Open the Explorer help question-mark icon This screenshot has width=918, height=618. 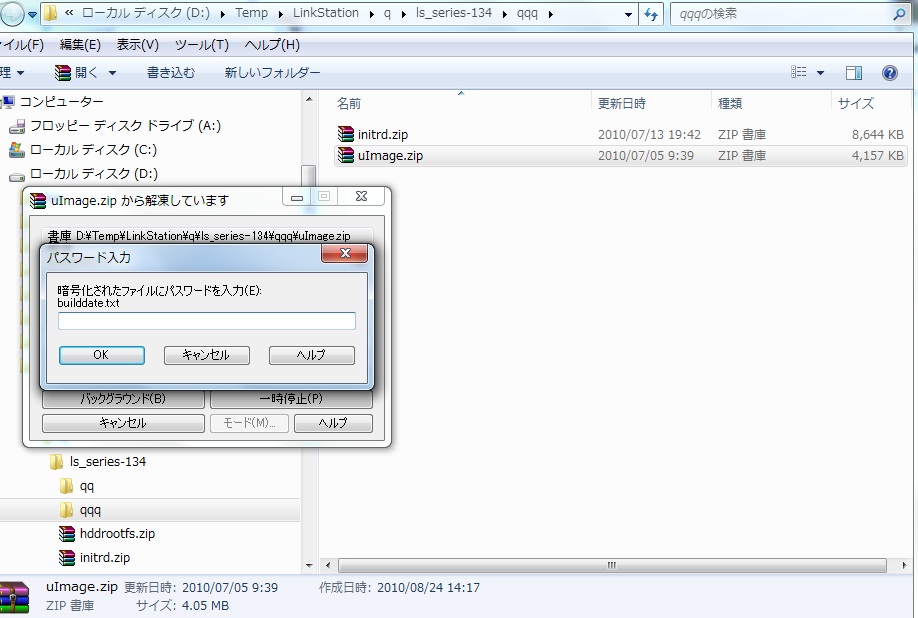tap(889, 73)
